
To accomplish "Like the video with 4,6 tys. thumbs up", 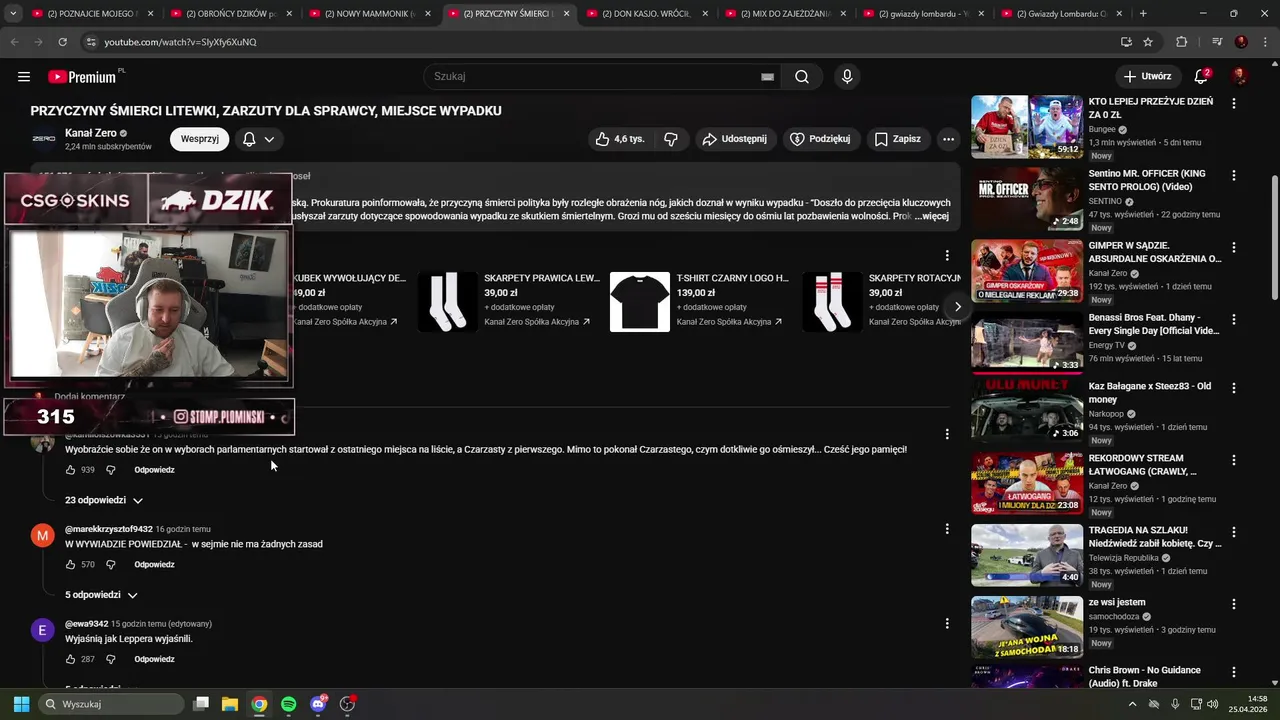I will pyautogui.click(x=620, y=139).
